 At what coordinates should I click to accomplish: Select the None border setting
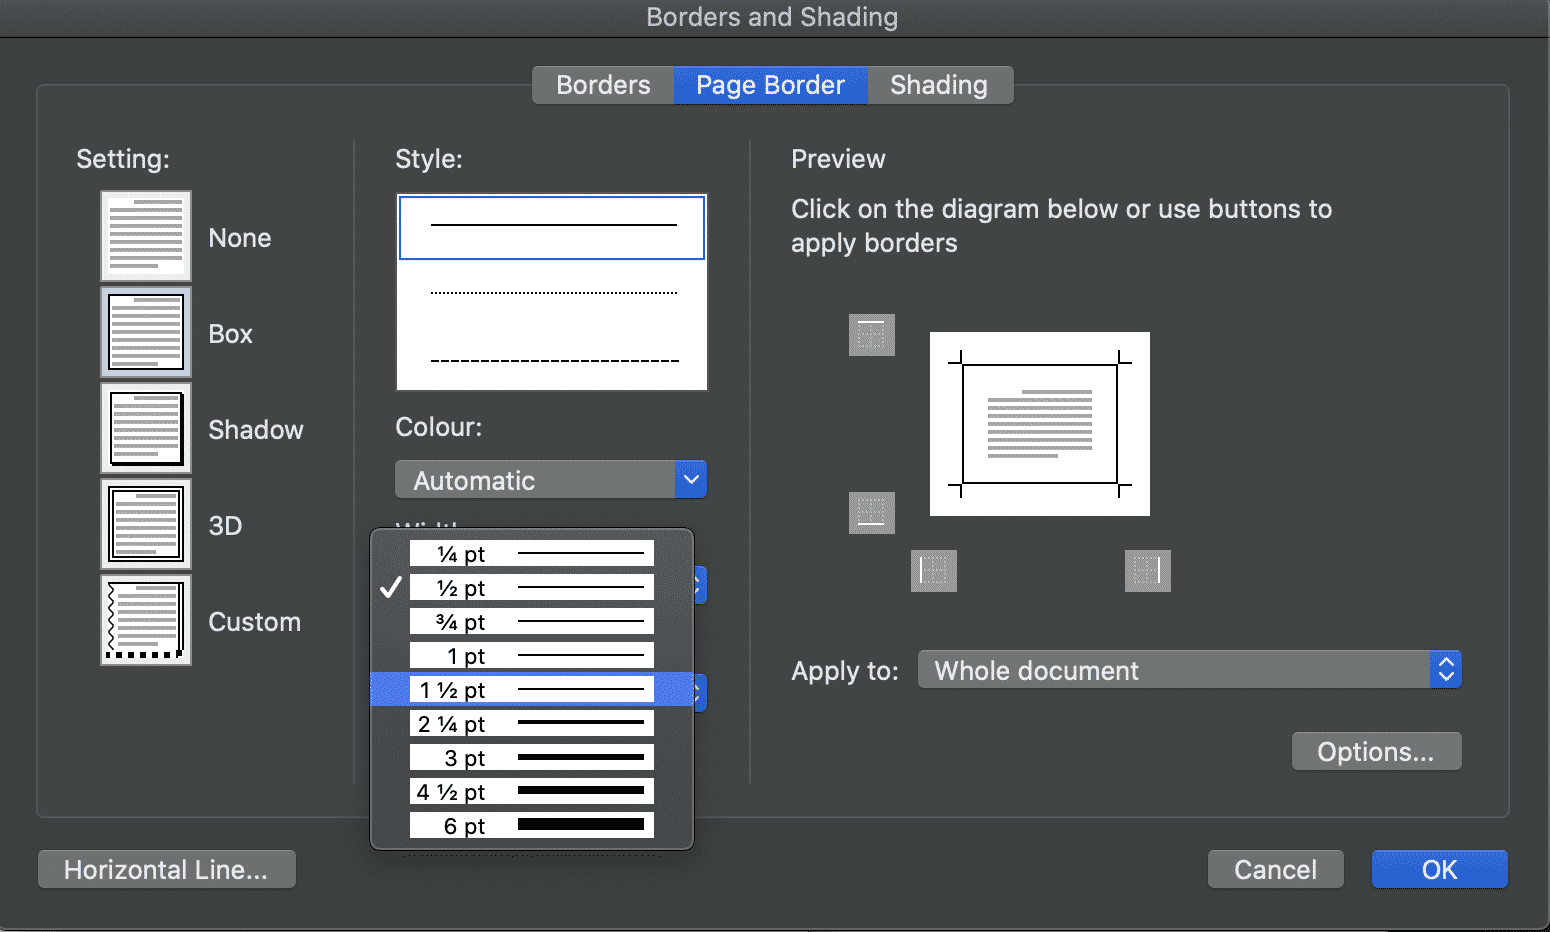coord(145,236)
